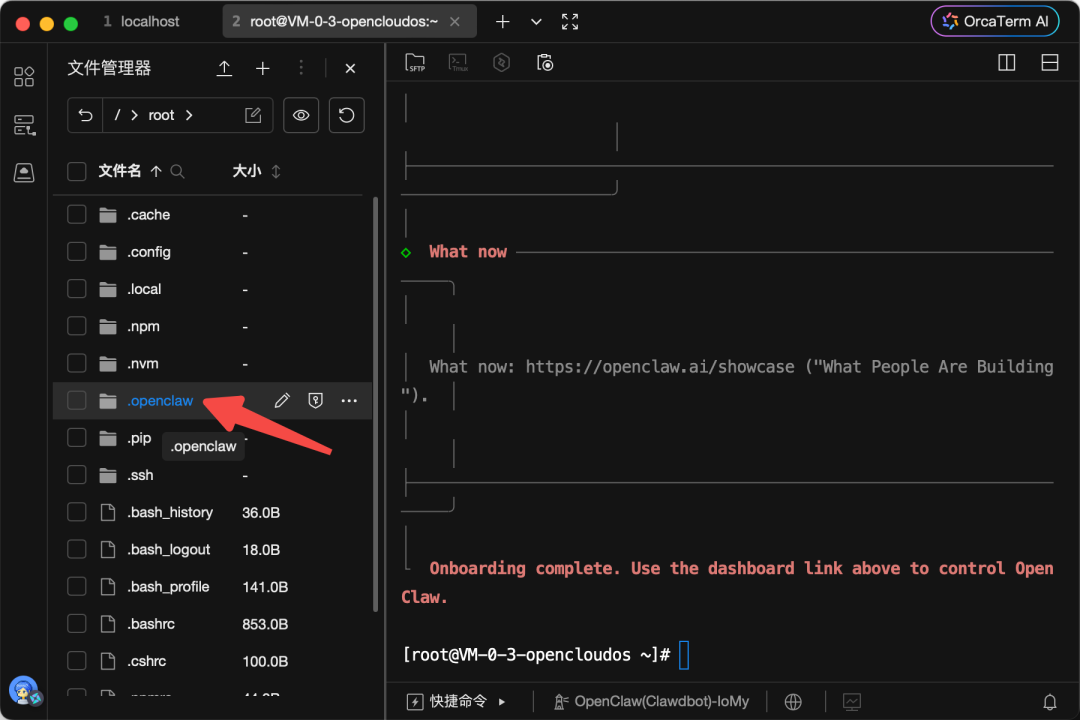Open the OrcaTerm AI button
The height and width of the screenshot is (720, 1080).
pyautogui.click(x=994, y=21)
